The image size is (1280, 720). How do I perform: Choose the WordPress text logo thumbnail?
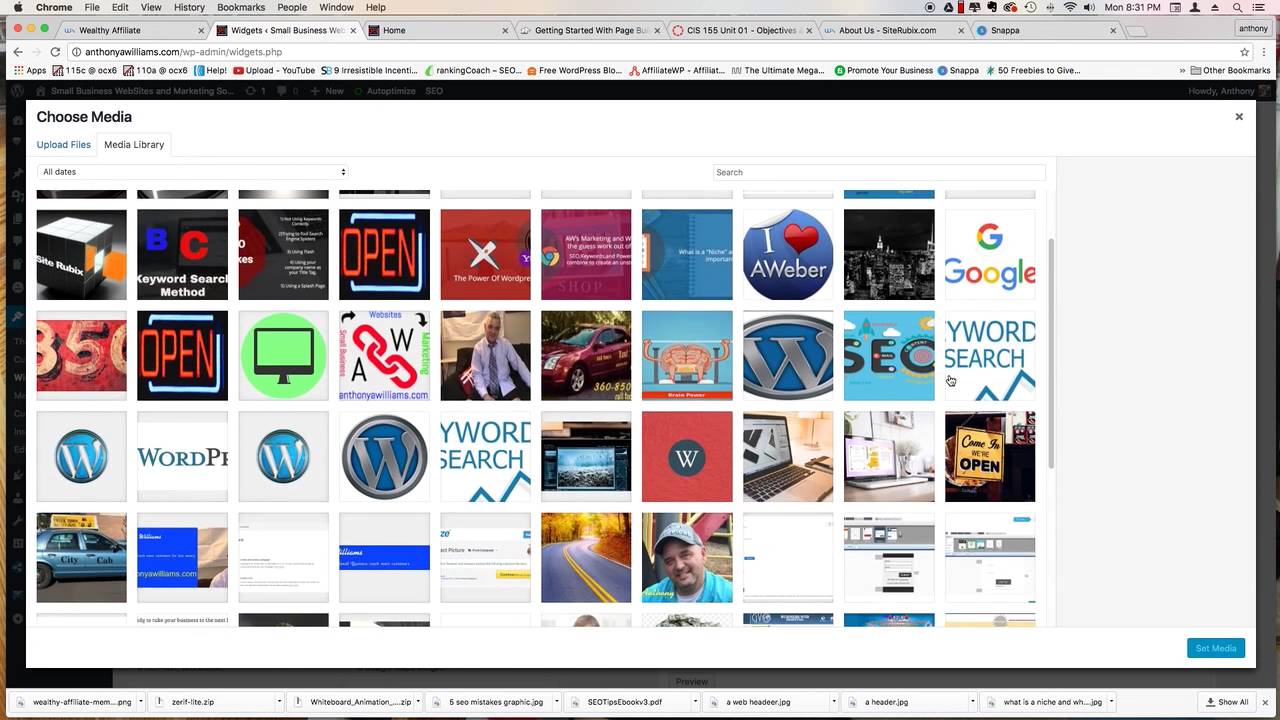pos(182,456)
